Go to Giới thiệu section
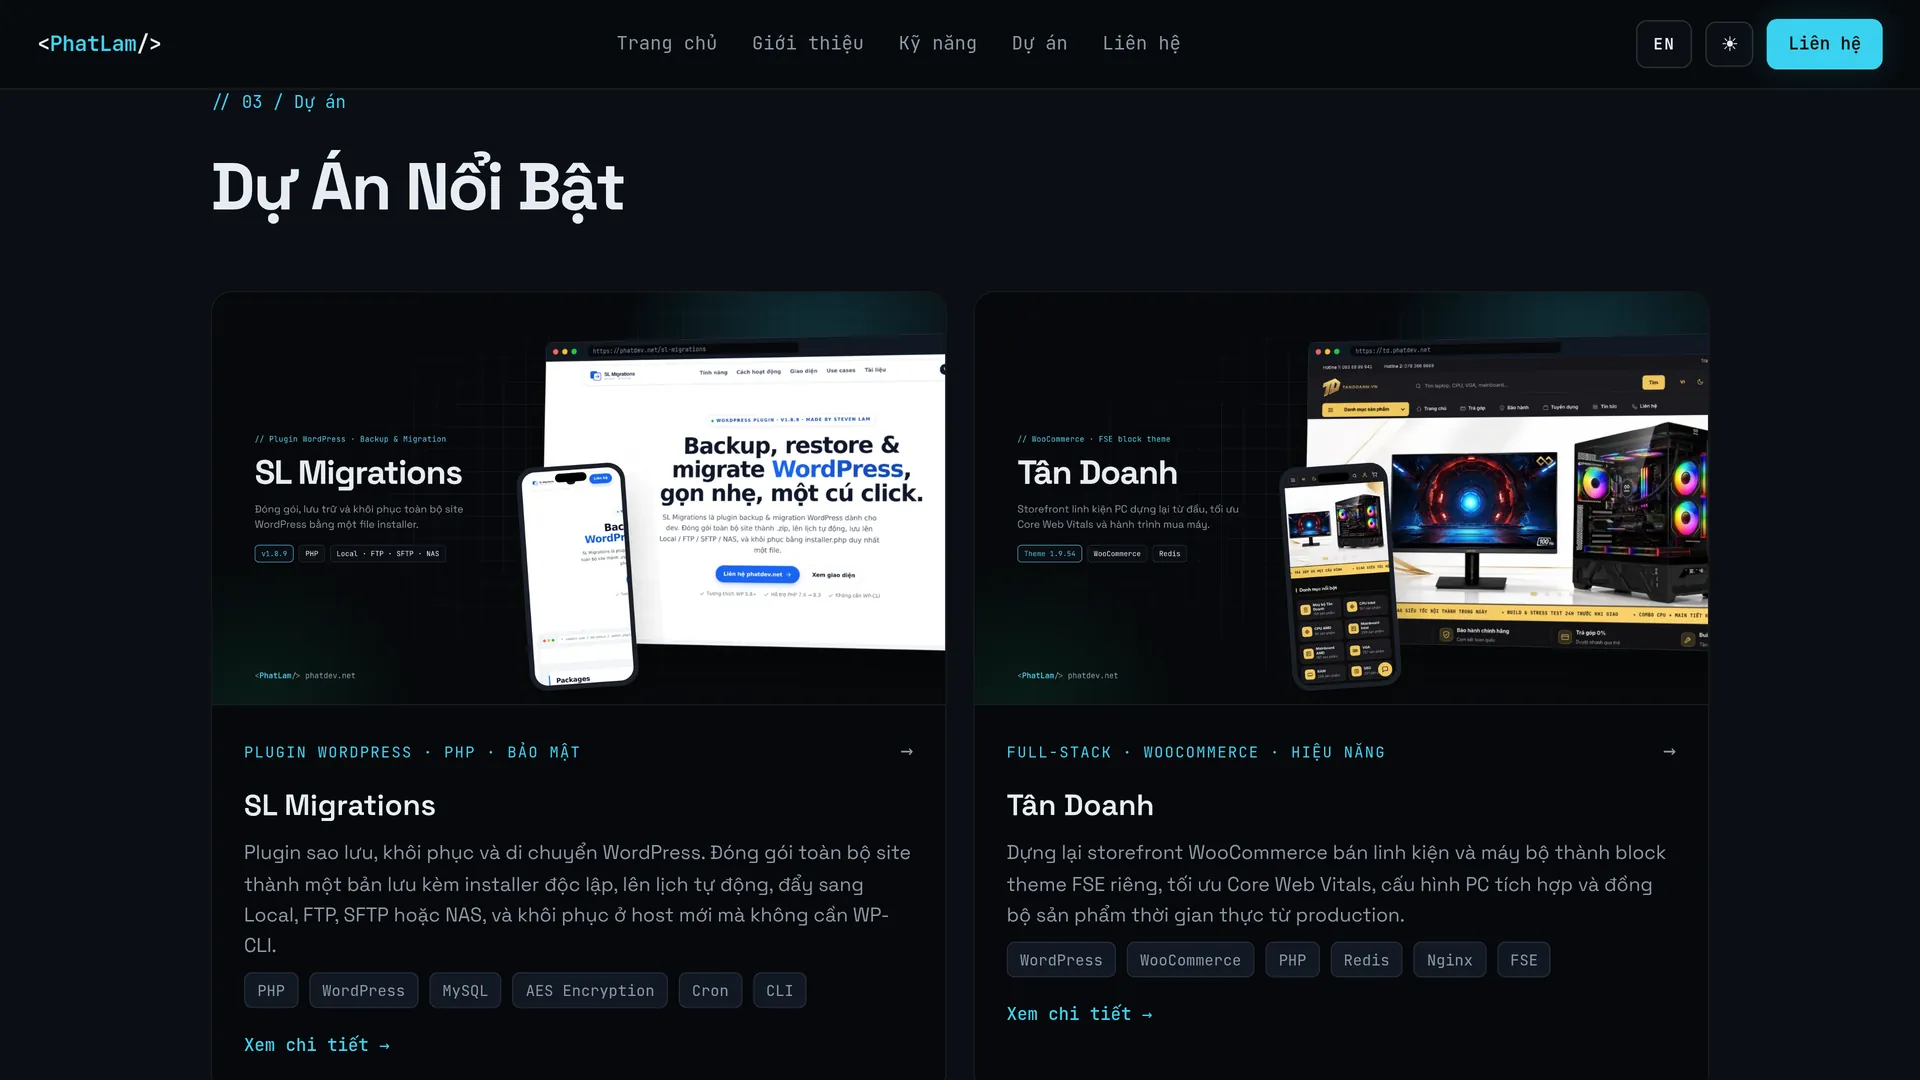Screen dimensions: 1920x1080 coord(808,43)
